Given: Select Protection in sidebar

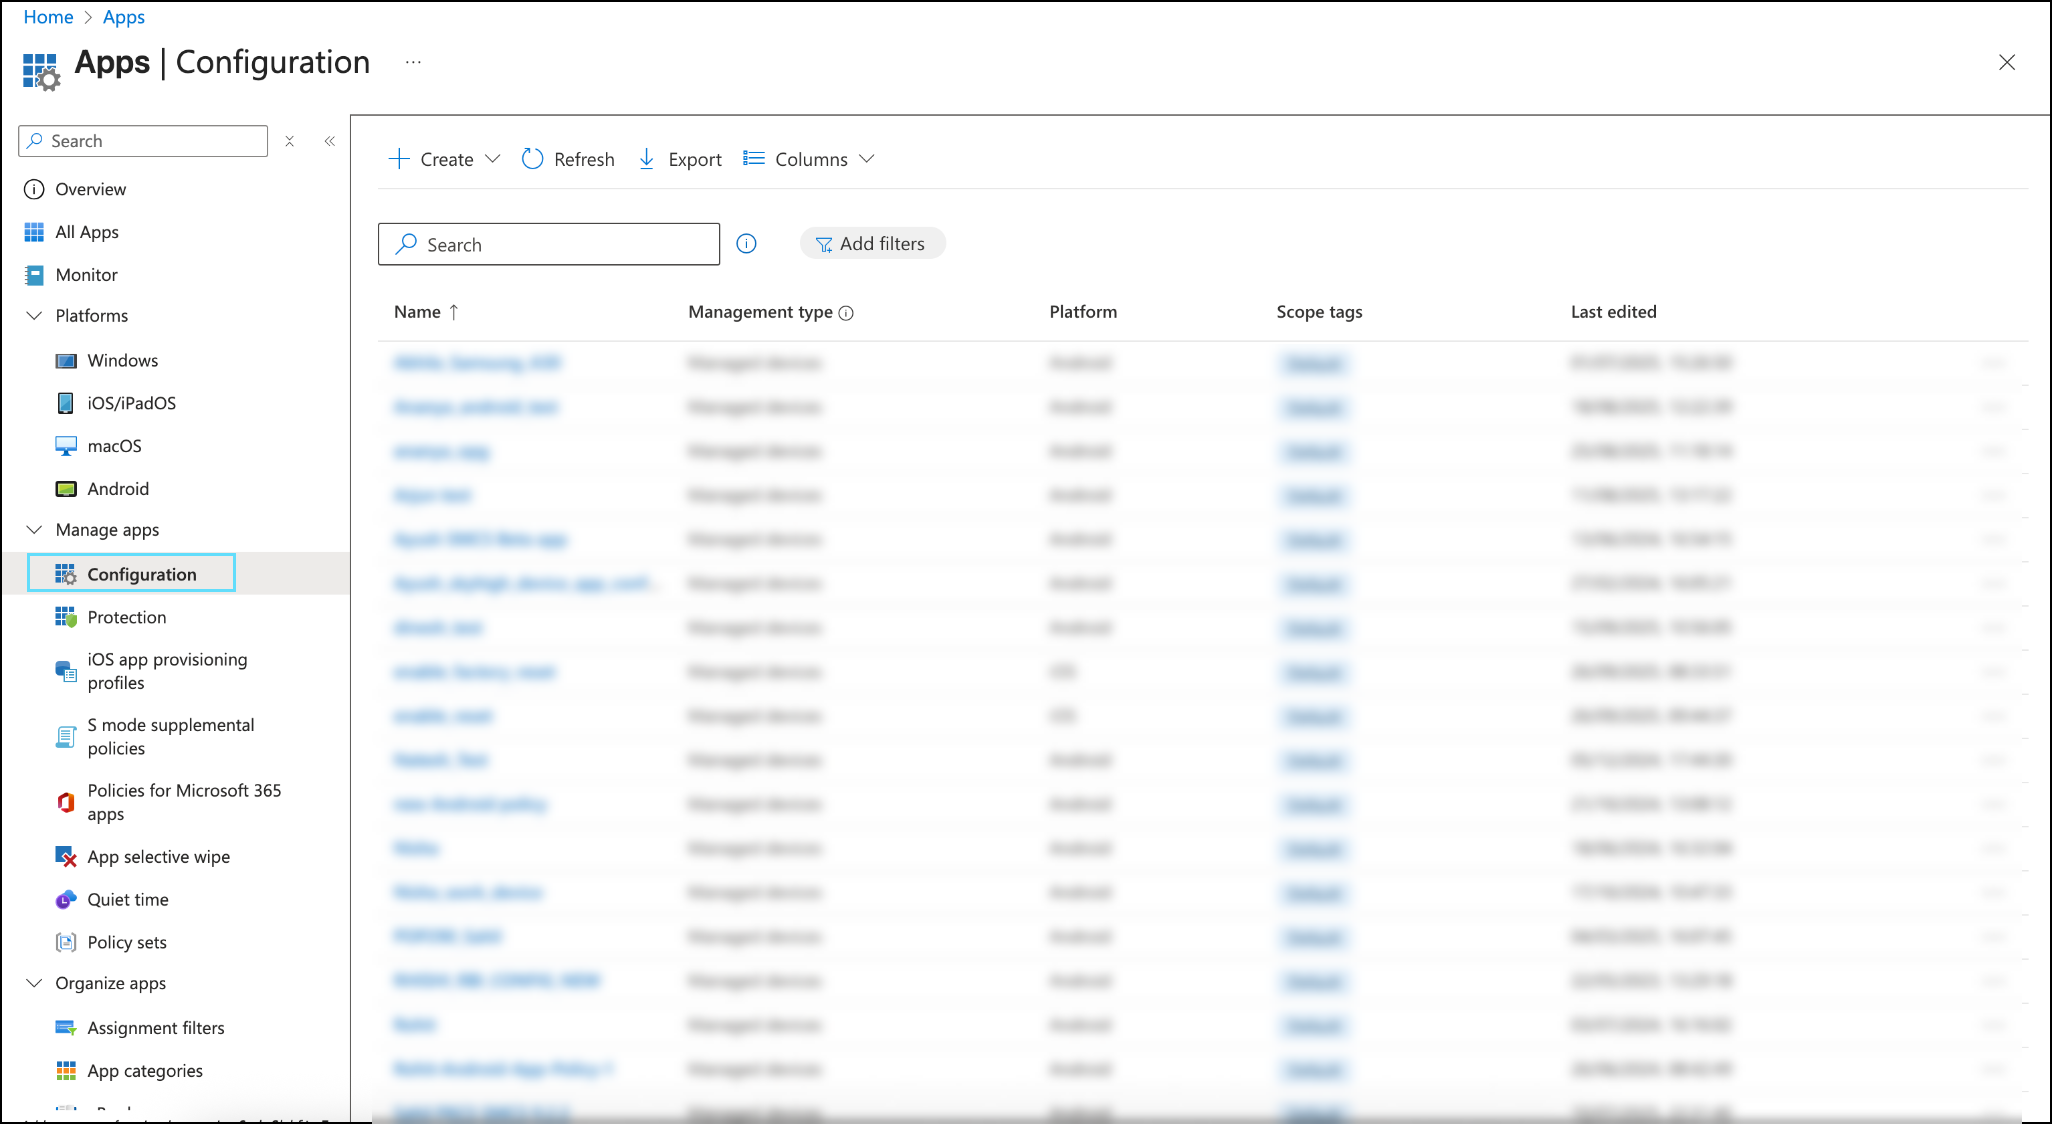Looking at the screenshot, I should 126,617.
